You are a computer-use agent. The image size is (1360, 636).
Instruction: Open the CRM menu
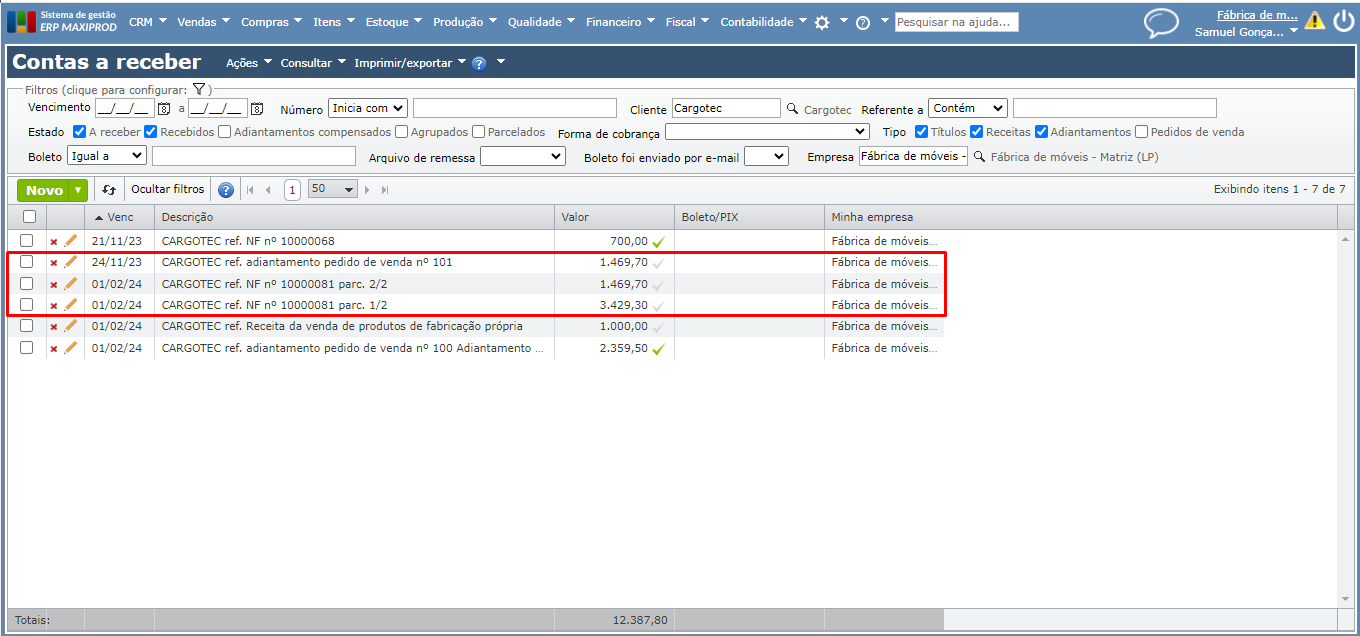(146, 22)
